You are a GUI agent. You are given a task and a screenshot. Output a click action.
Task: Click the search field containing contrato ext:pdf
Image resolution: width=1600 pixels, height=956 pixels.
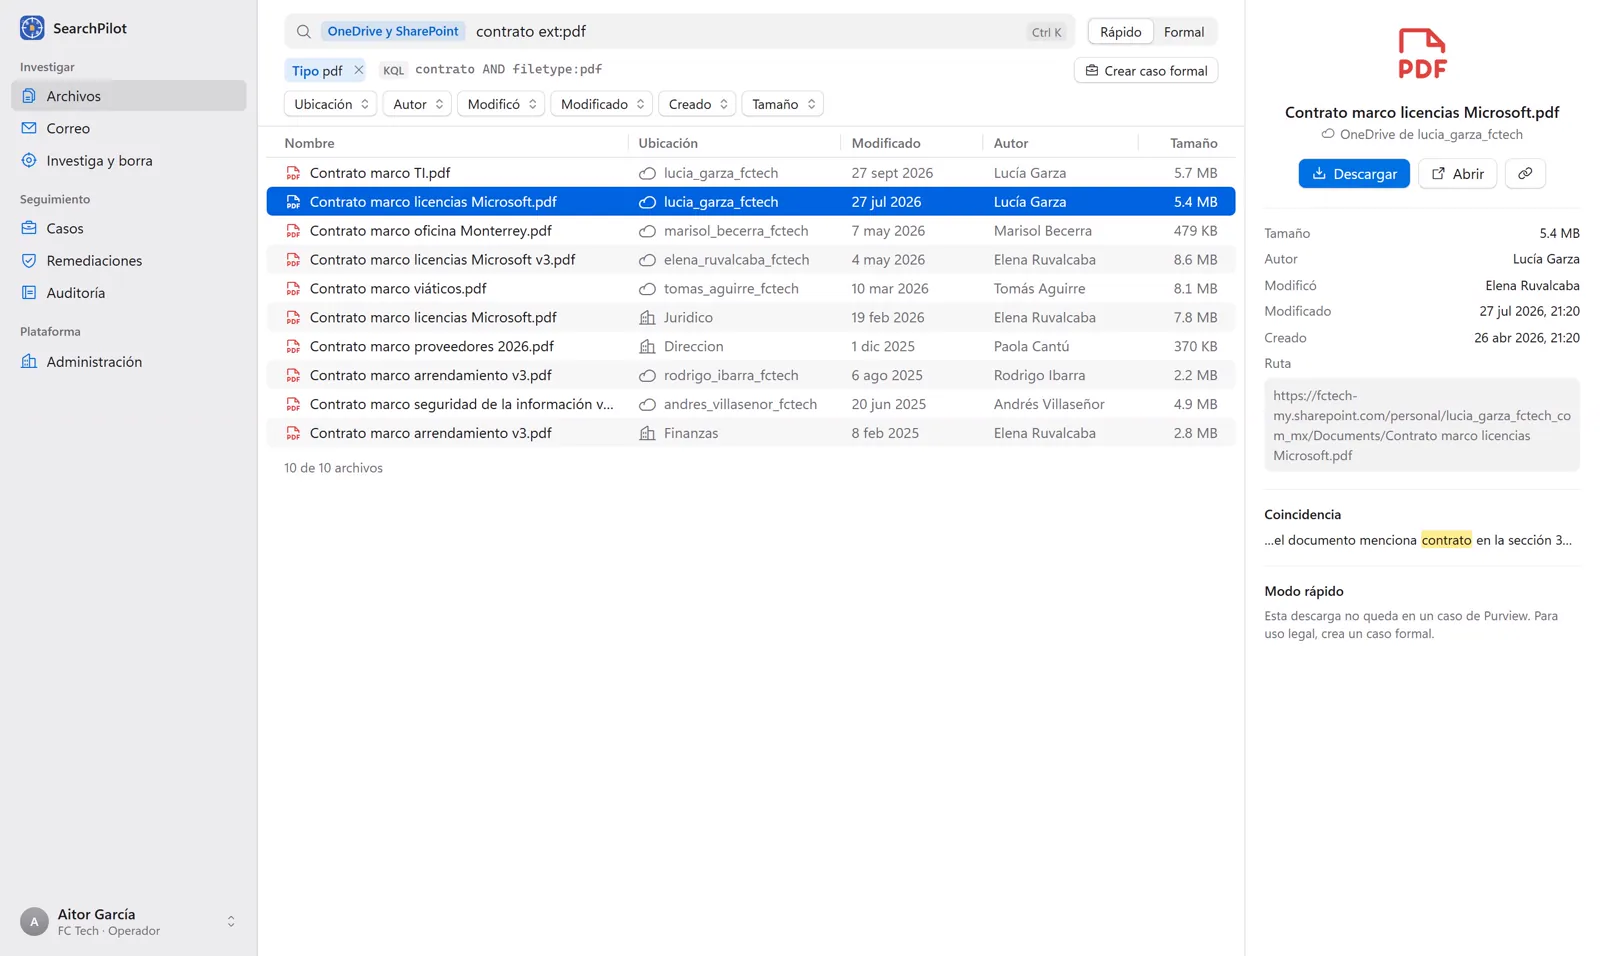(680, 32)
